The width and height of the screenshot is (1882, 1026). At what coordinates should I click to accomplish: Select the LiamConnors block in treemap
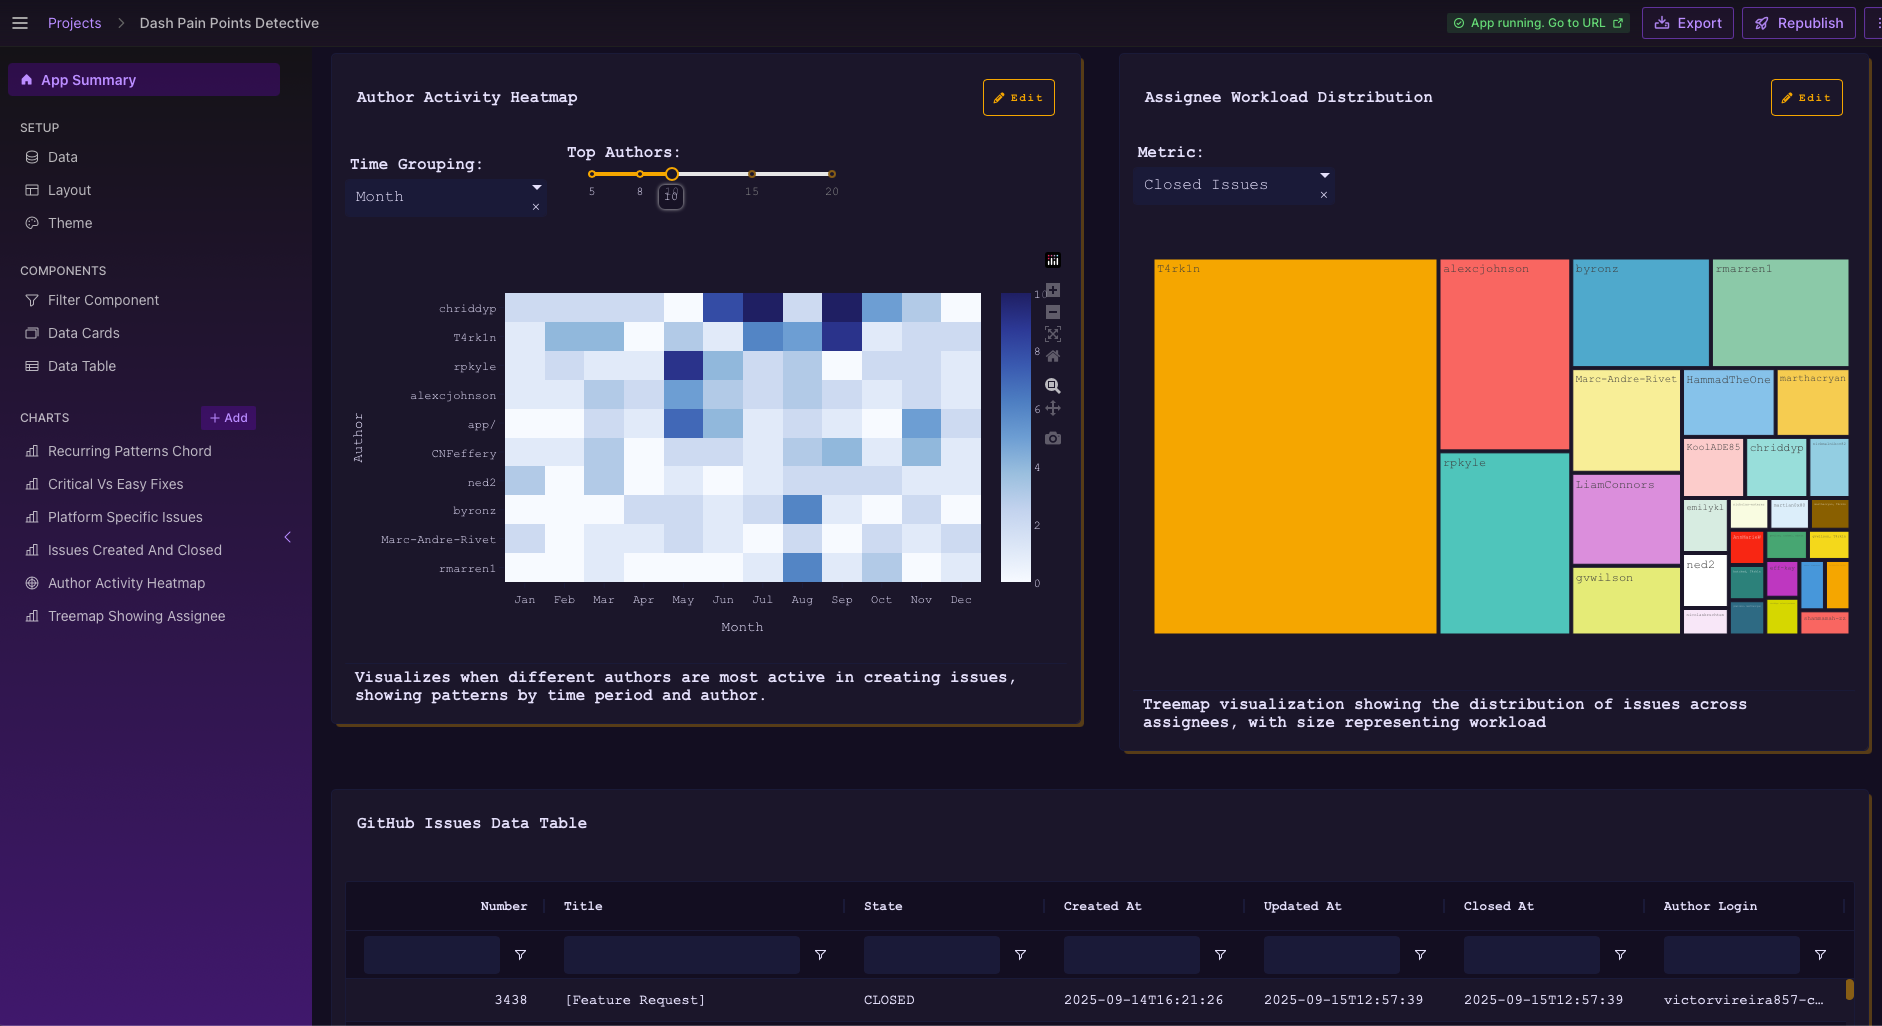click(1626, 519)
